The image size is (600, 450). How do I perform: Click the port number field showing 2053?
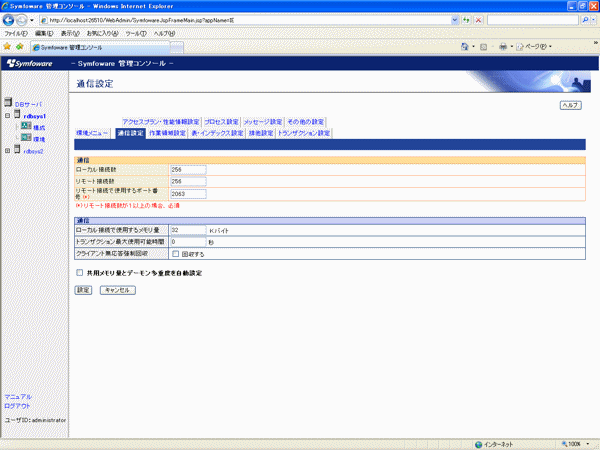click(x=188, y=194)
